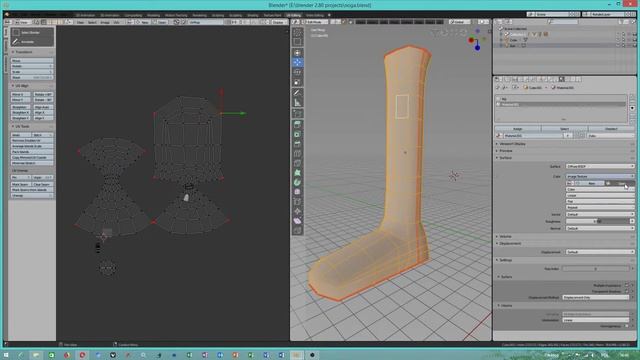
Task: Select the Annotate pencil tool in 3D viewport
Action: [298, 93]
